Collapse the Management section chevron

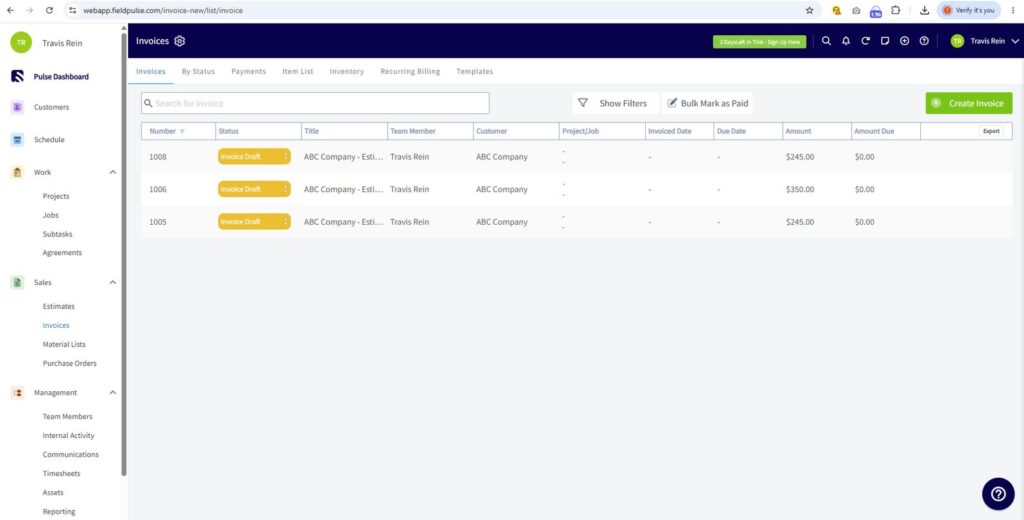coord(112,393)
